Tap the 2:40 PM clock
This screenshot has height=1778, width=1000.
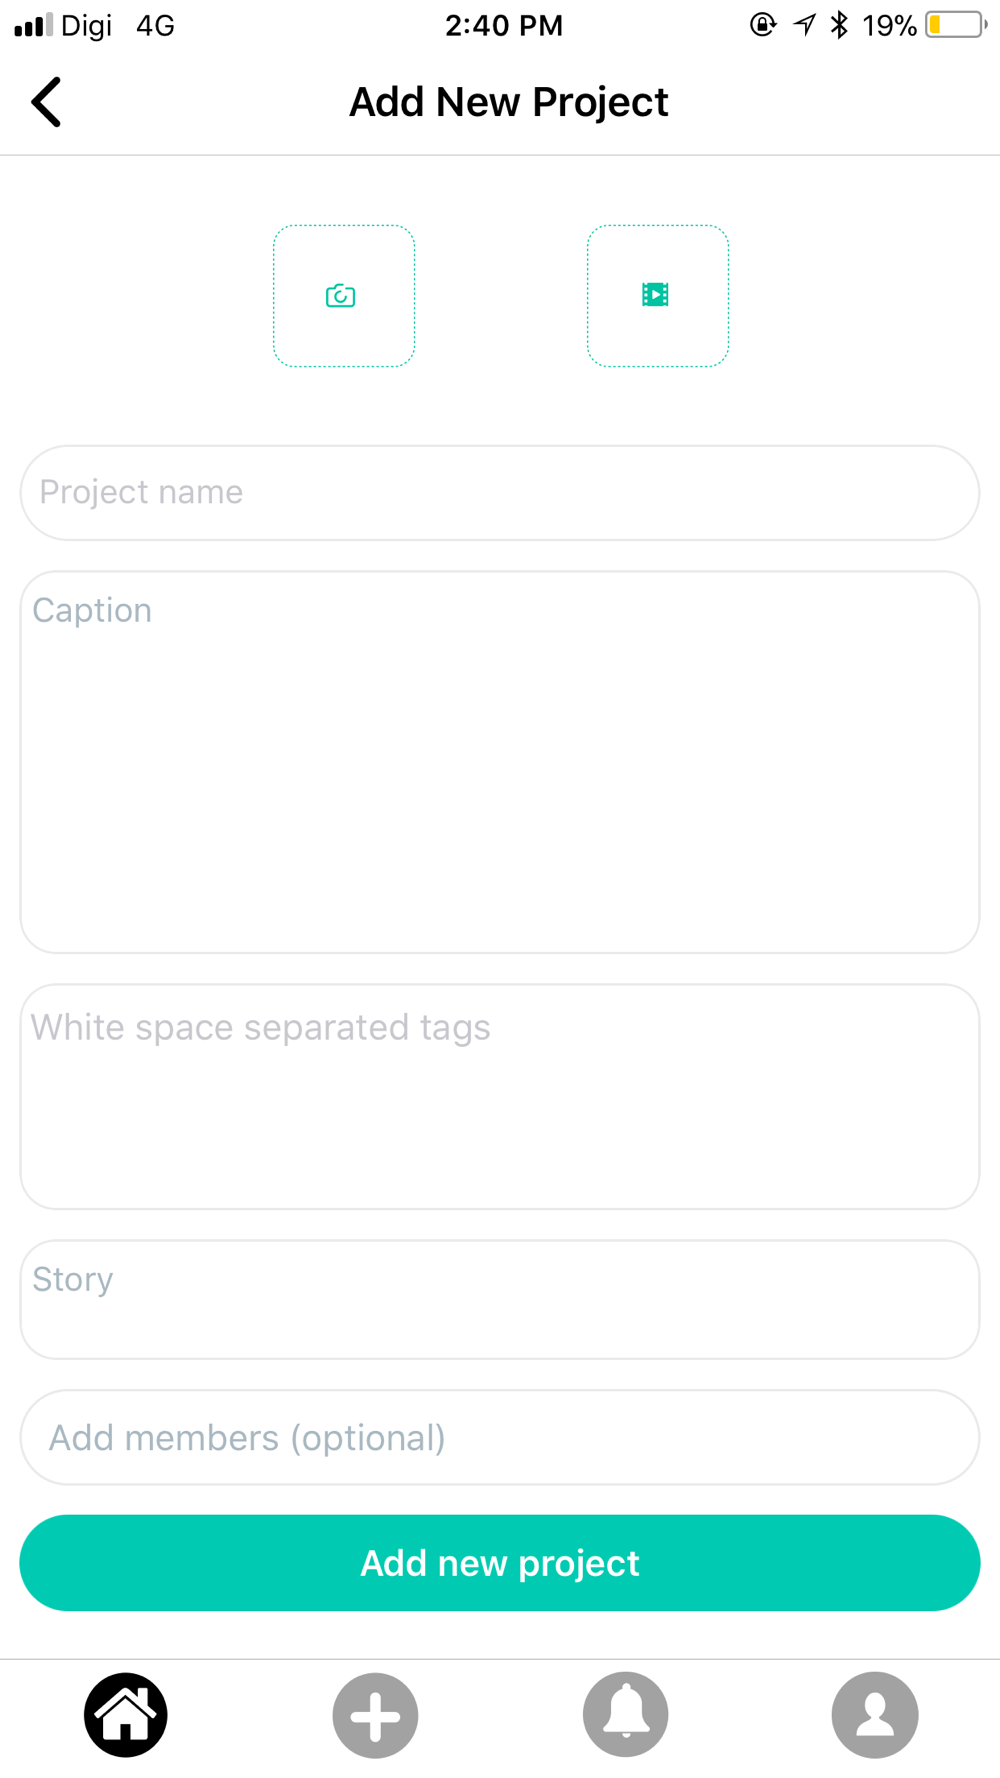(x=504, y=25)
